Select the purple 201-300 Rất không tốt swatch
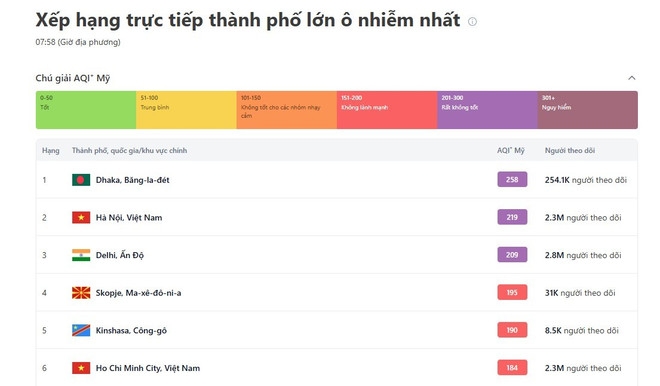The width and height of the screenshot is (660, 386). click(487, 110)
